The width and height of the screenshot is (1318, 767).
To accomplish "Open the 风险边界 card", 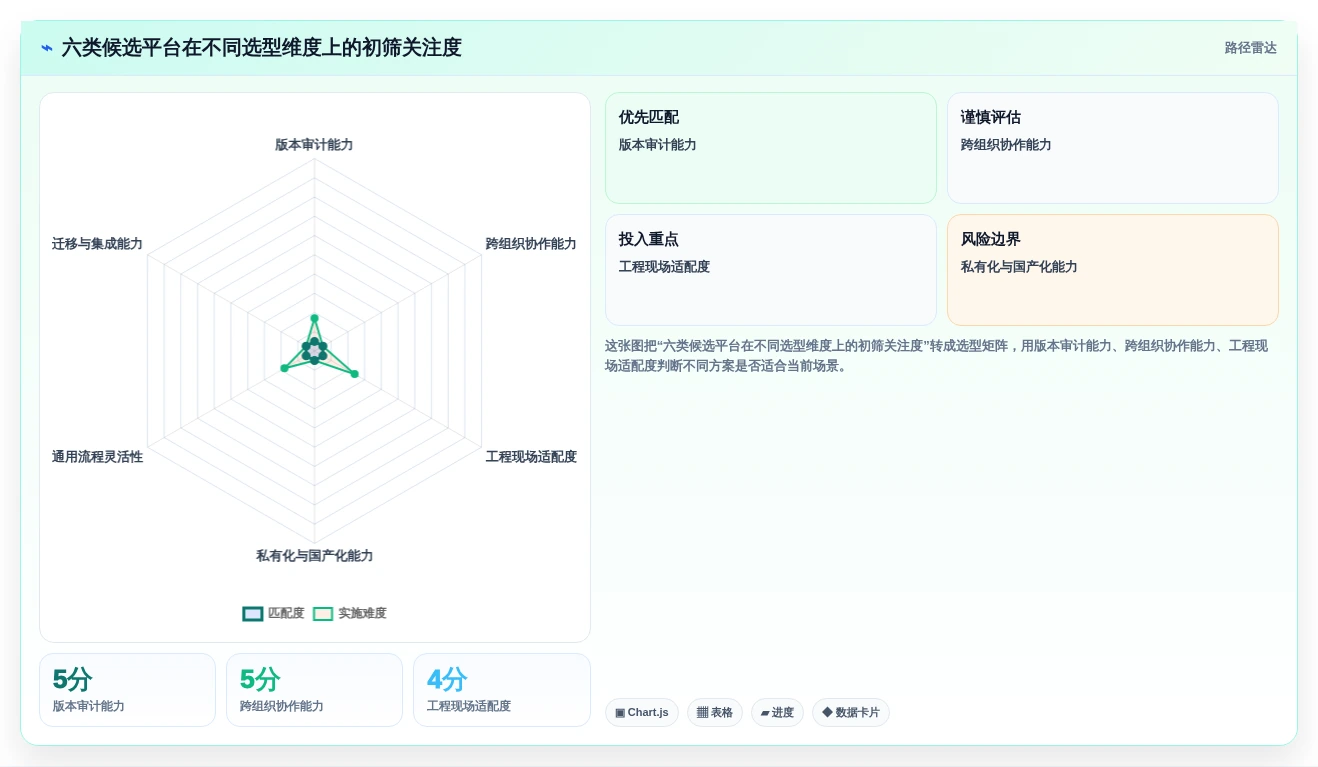I will pos(1113,270).
